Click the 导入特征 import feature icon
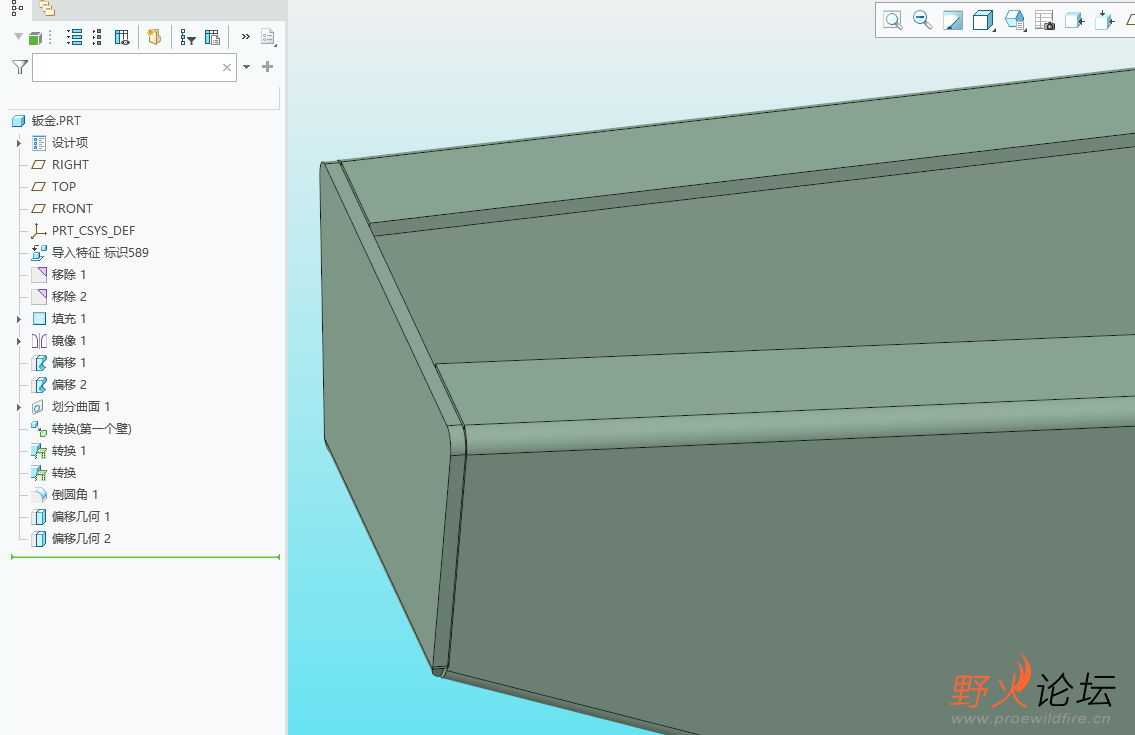Image resolution: width=1135 pixels, height=735 pixels. 39,252
